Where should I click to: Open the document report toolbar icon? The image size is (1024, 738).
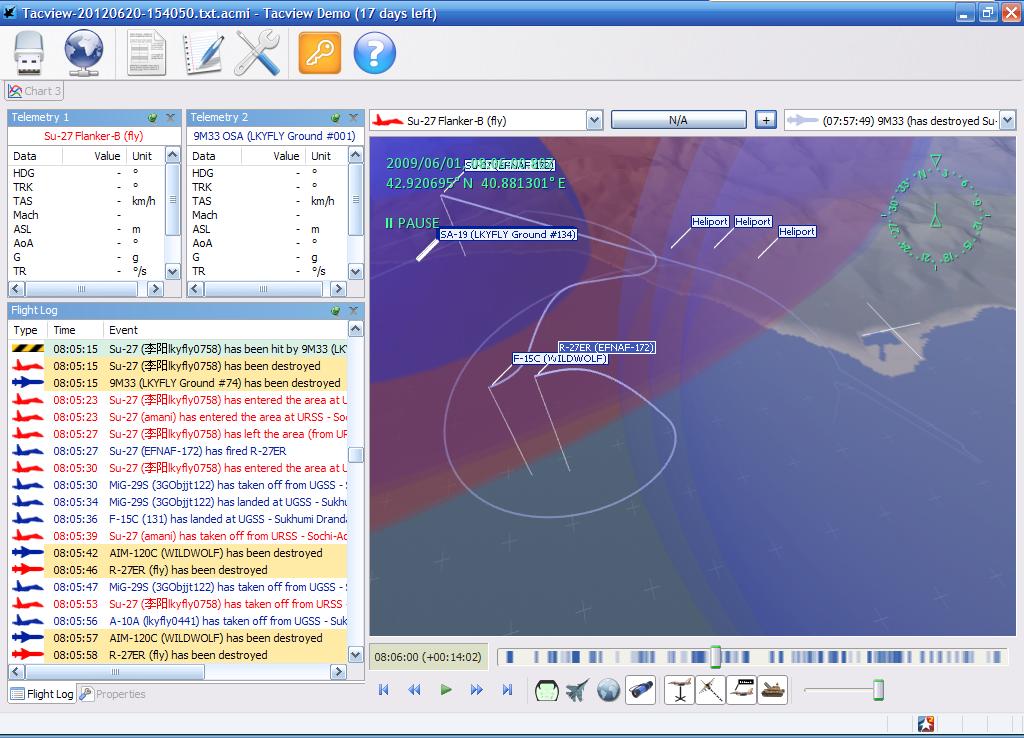146,53
